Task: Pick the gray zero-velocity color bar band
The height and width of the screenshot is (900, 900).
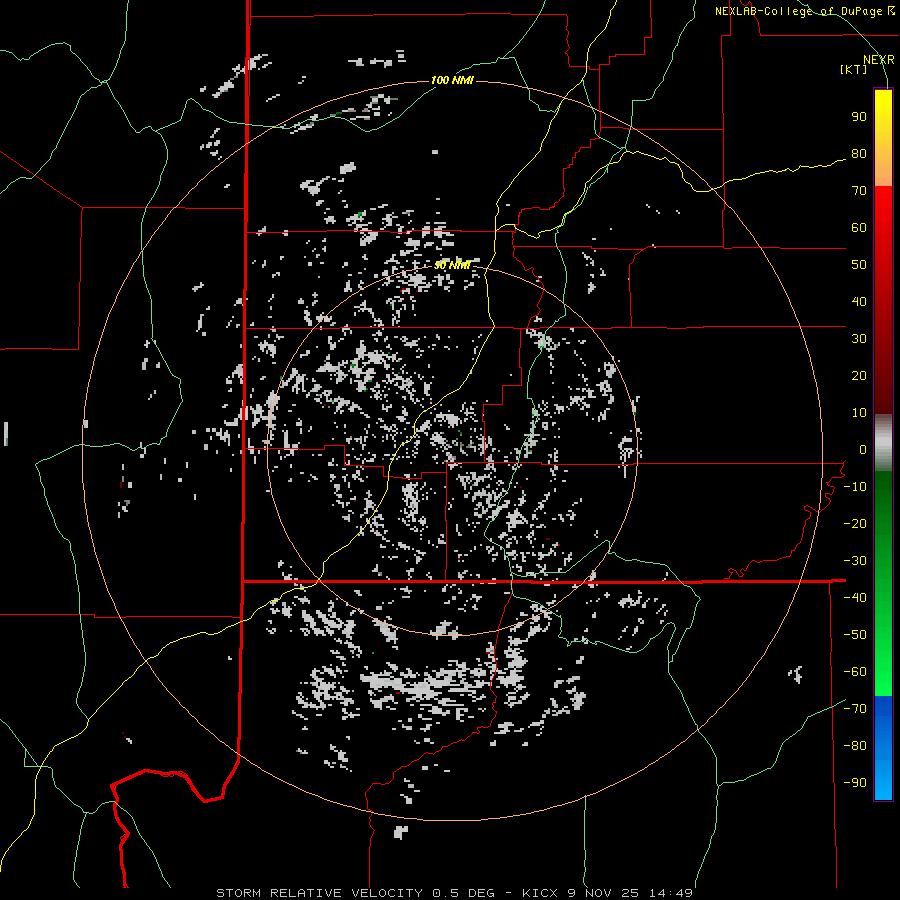Action: pyautogui.click(x=883, y=443)
